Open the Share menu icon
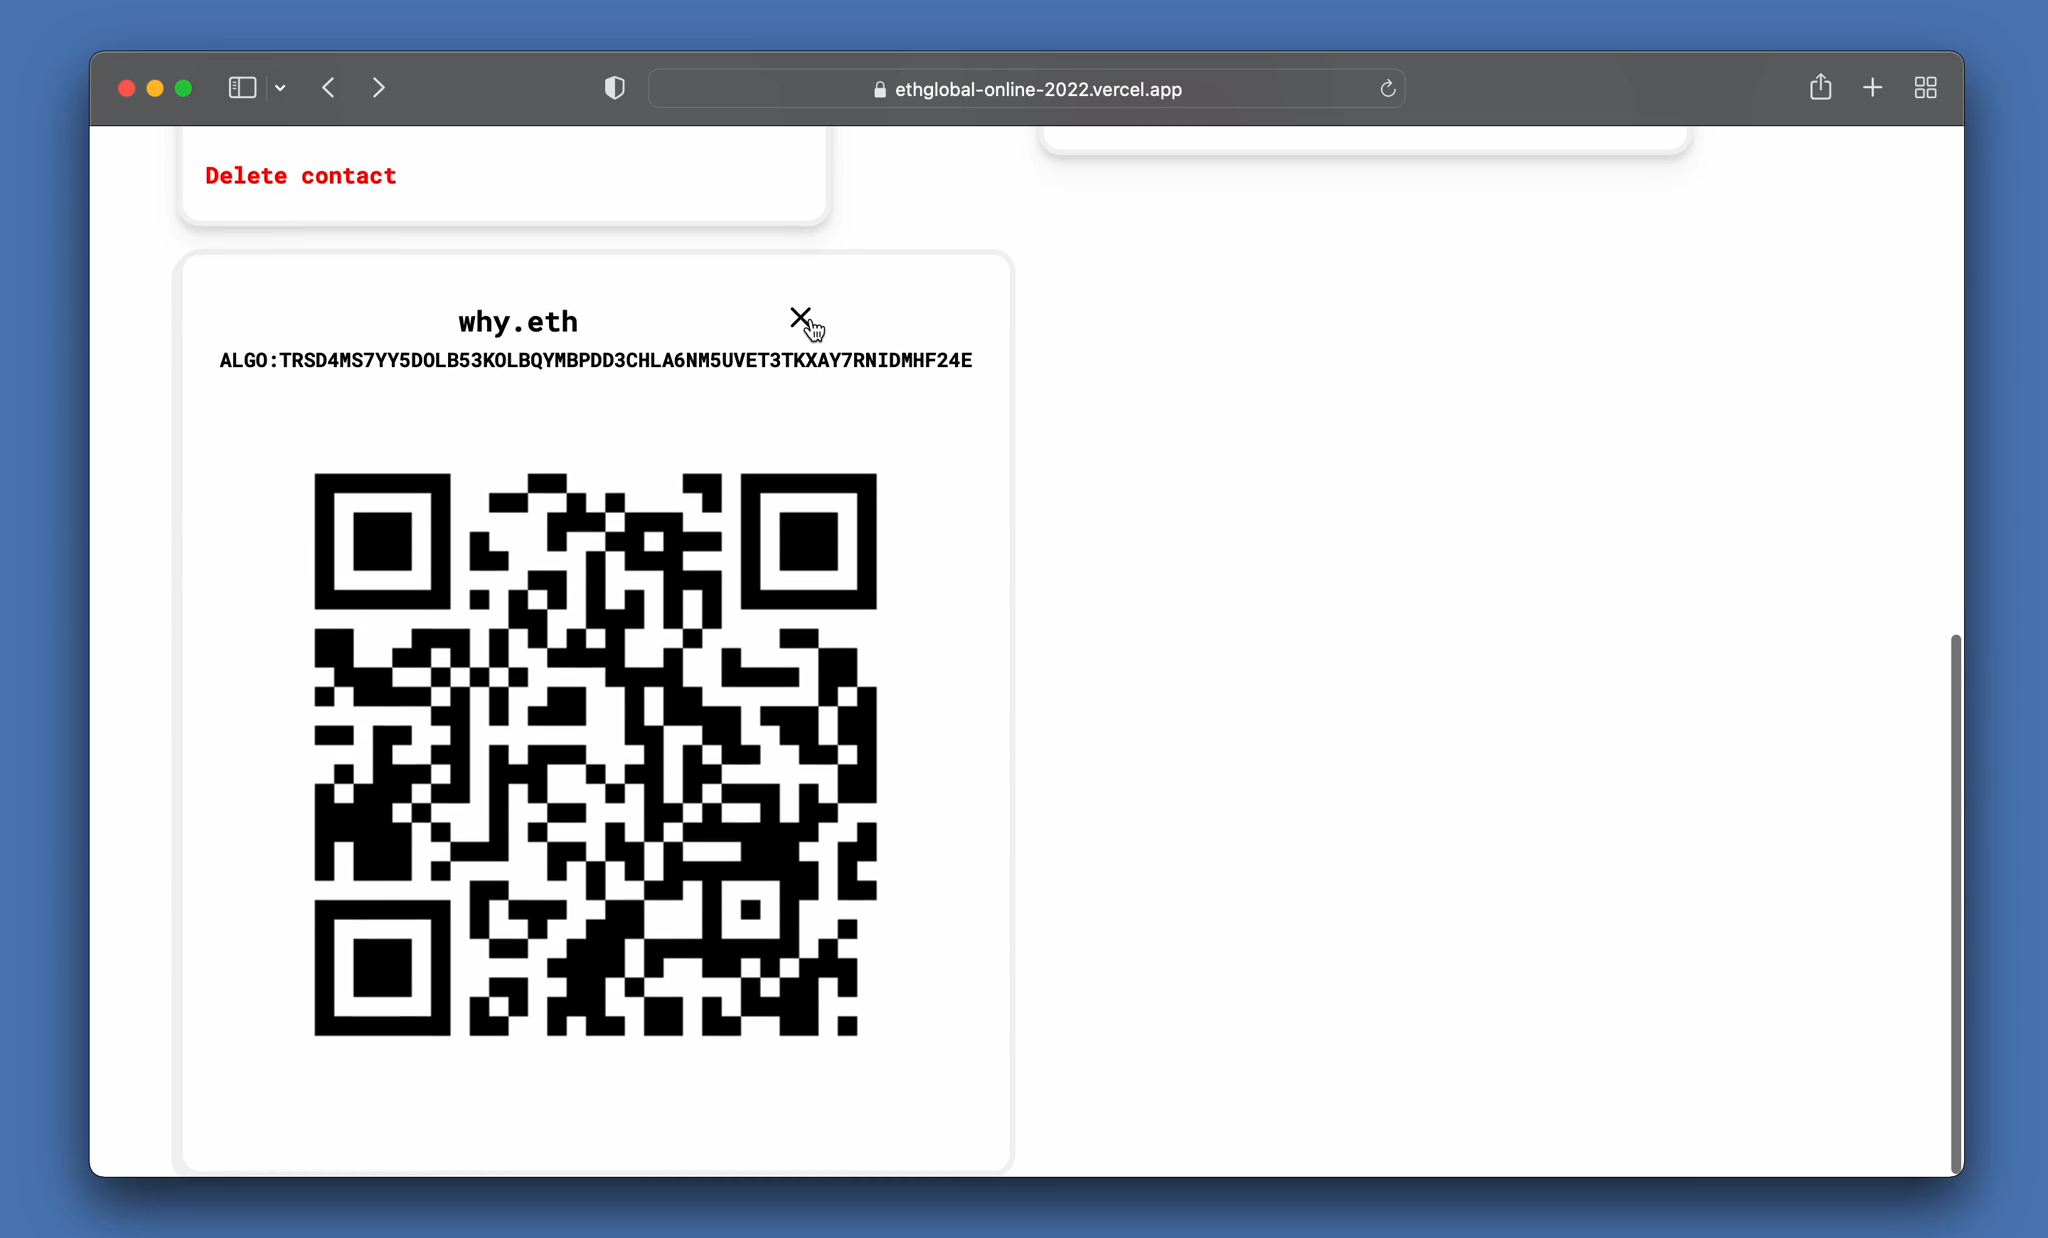The width and height of the screenshot is (2048, 1238). pos(1820,87)
